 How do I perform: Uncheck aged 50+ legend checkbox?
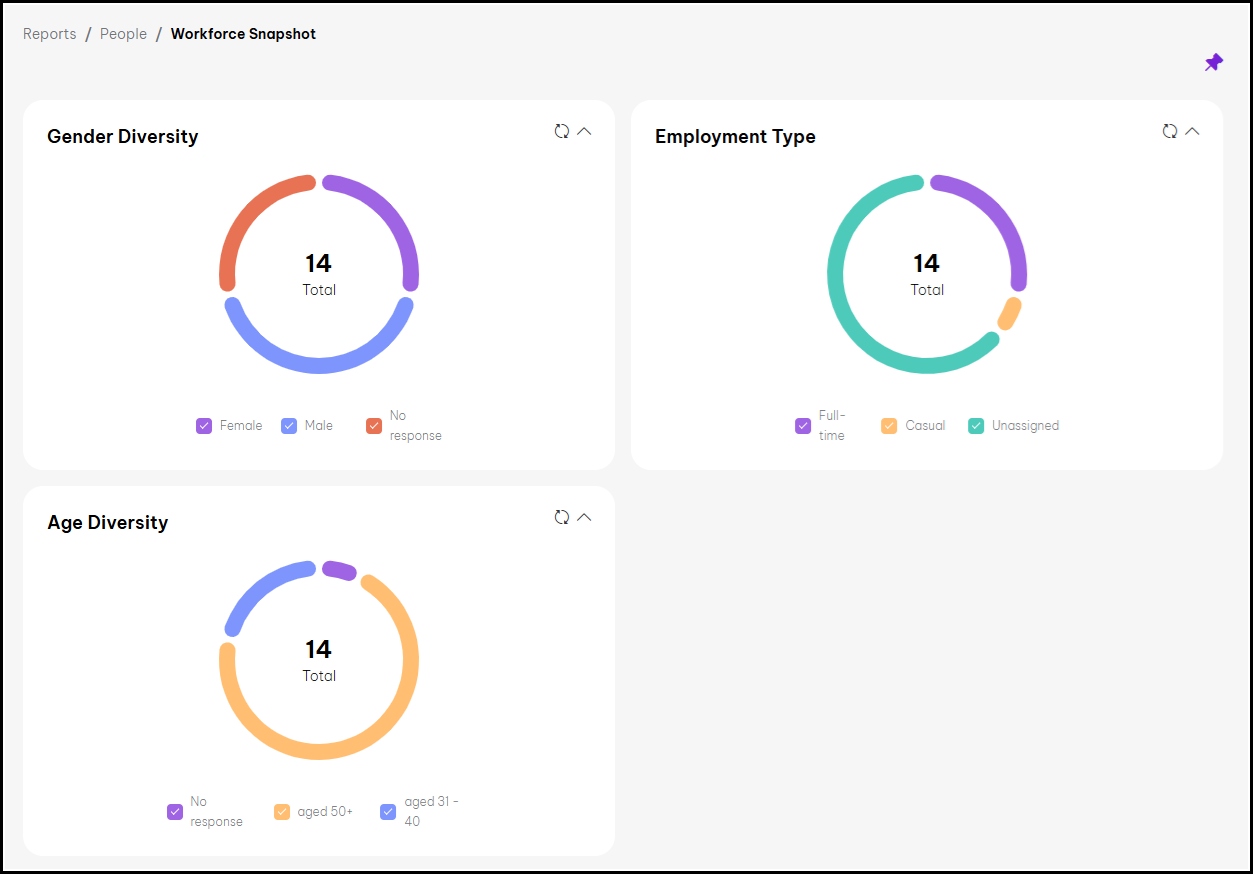282,812
